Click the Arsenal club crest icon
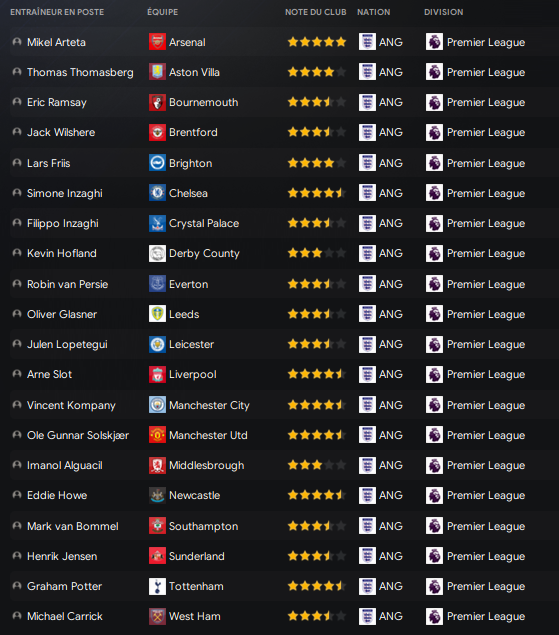 tap(157, 42)
